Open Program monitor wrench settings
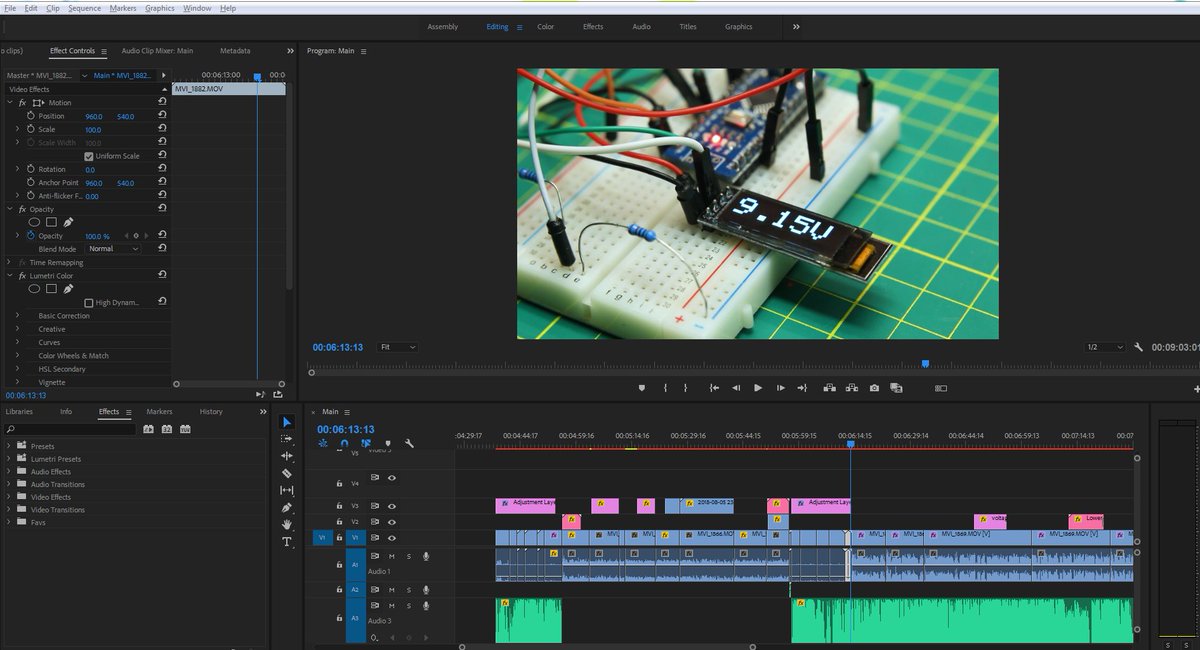Screen dimensions: 1200x650 coord(1138,347)
